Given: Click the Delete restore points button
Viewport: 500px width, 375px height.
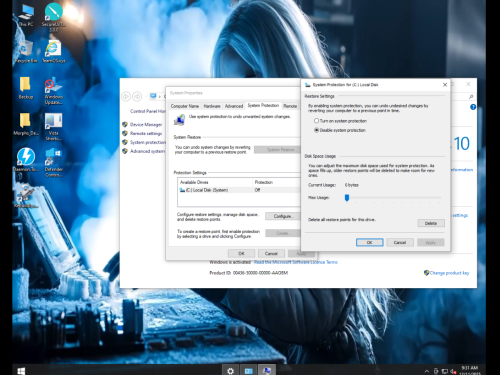Looking at the screenshot, I should [x=431, y=223].
